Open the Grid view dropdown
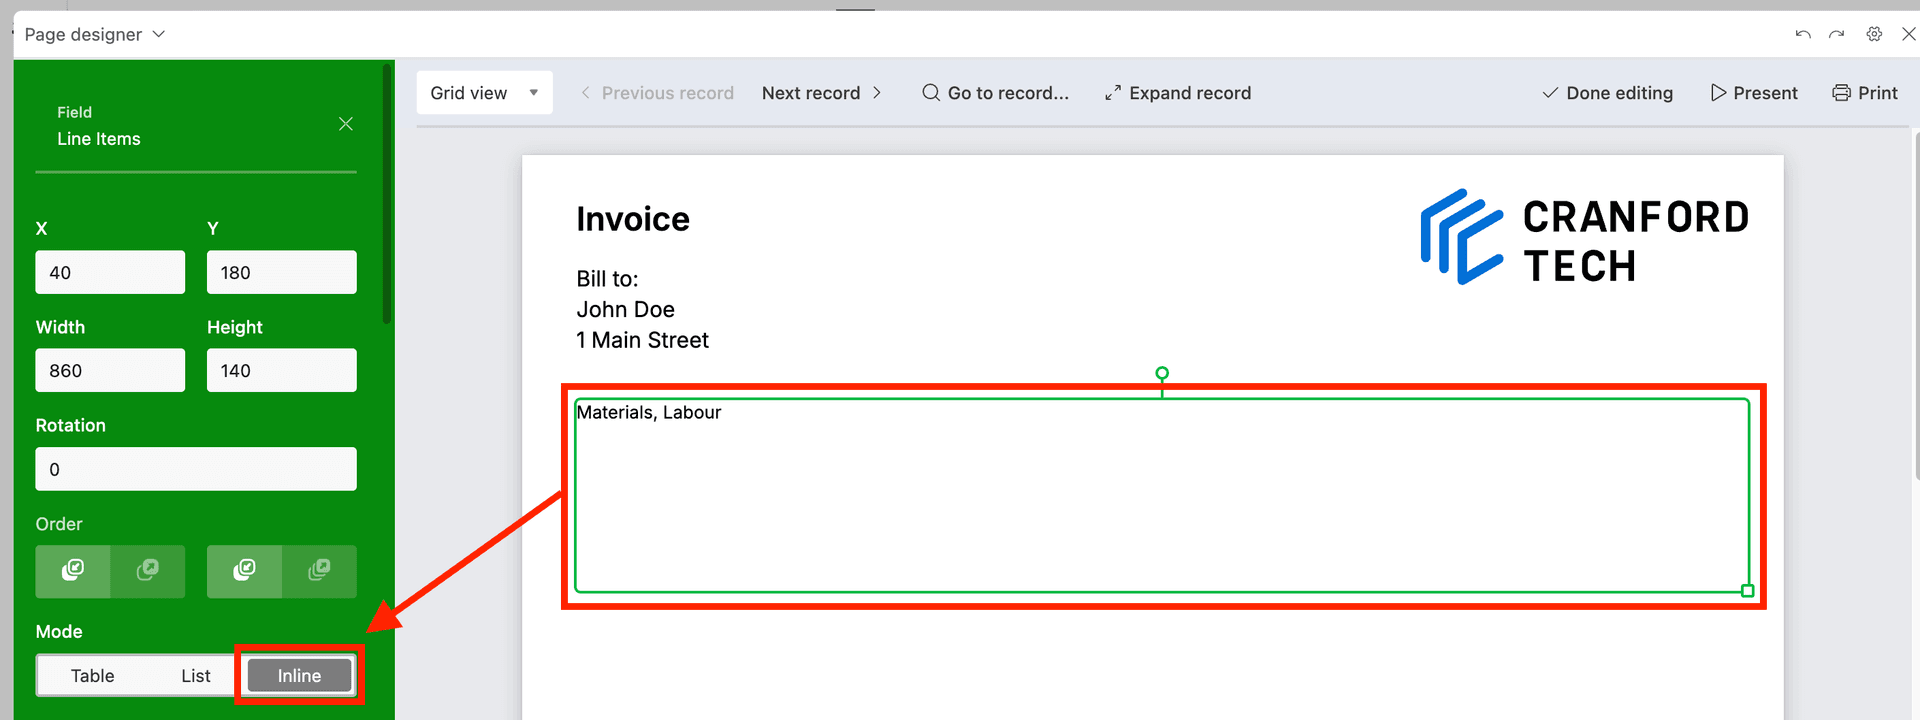 485,93
